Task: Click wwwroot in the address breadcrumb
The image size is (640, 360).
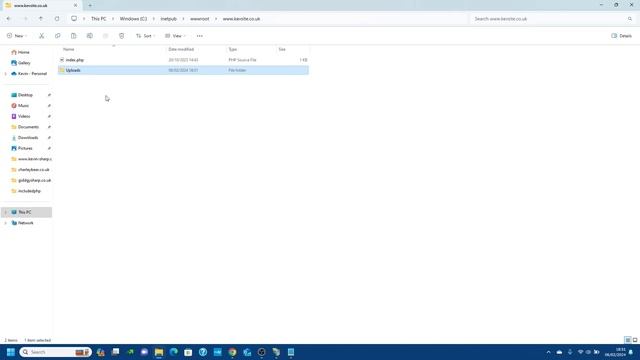Action: 200,19
